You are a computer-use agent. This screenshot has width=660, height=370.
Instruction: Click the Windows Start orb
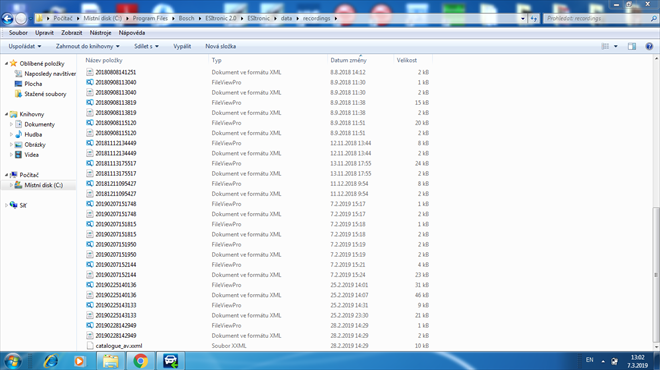pos(13,361)
